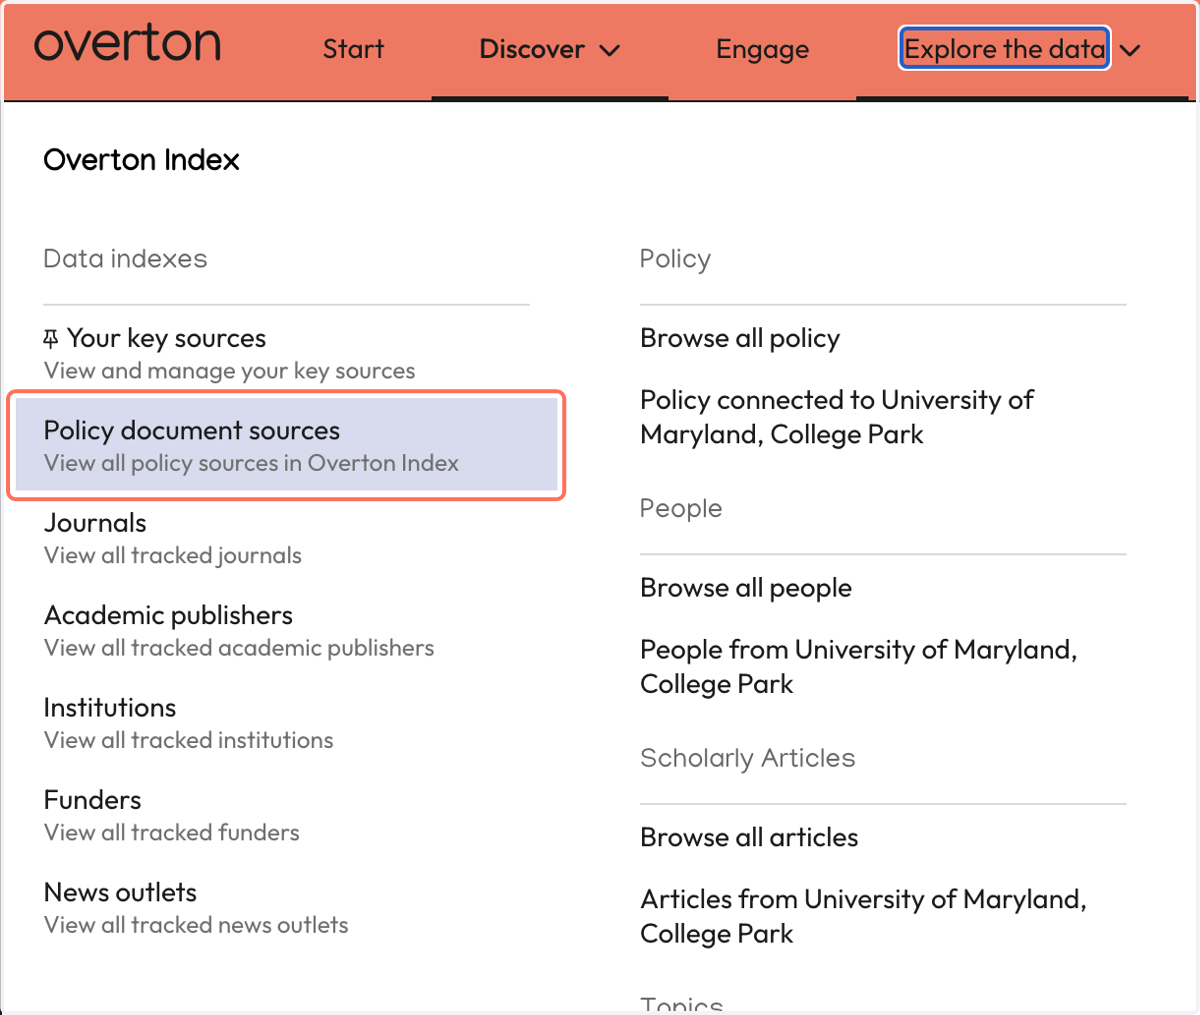Click the 'People' section label

pos(680,508)
